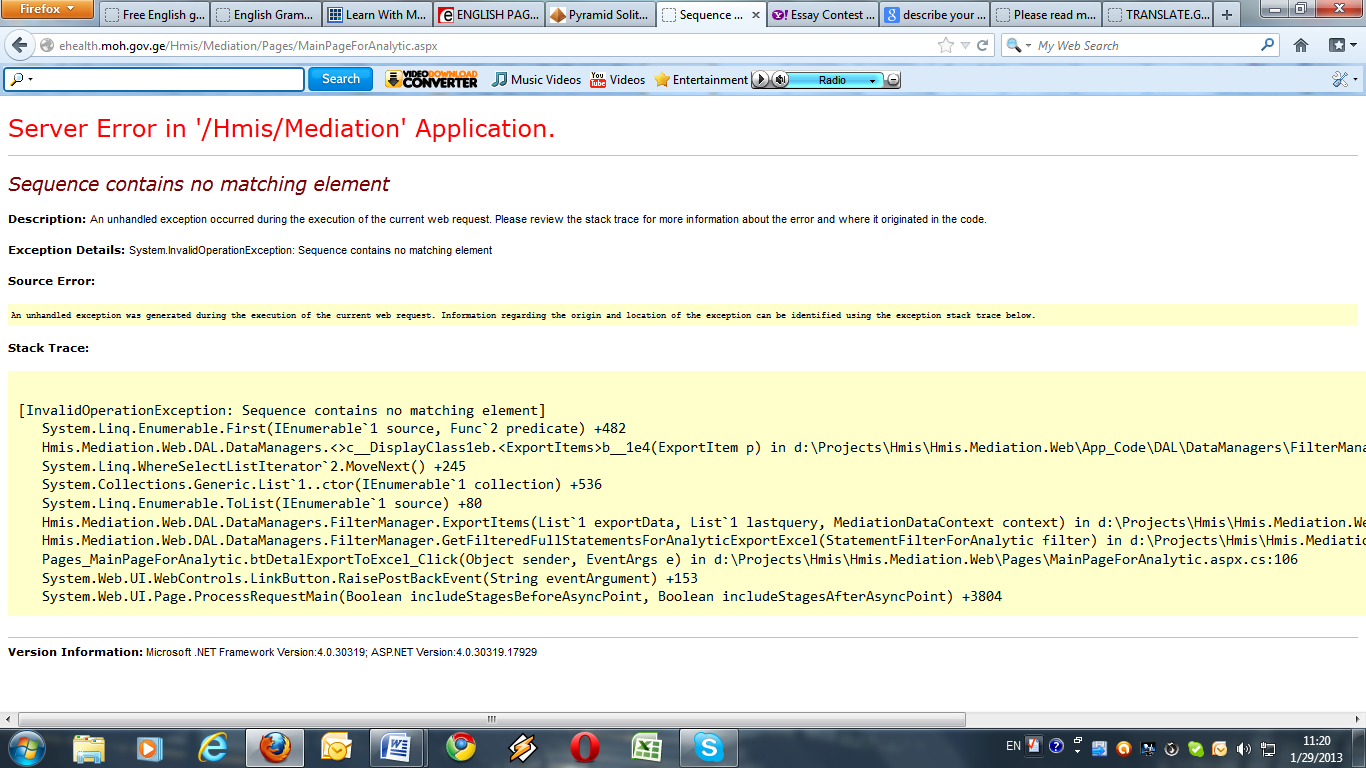Switch to the Essay Contest tab
This screenshot has width=1366, height=768.
823,15
